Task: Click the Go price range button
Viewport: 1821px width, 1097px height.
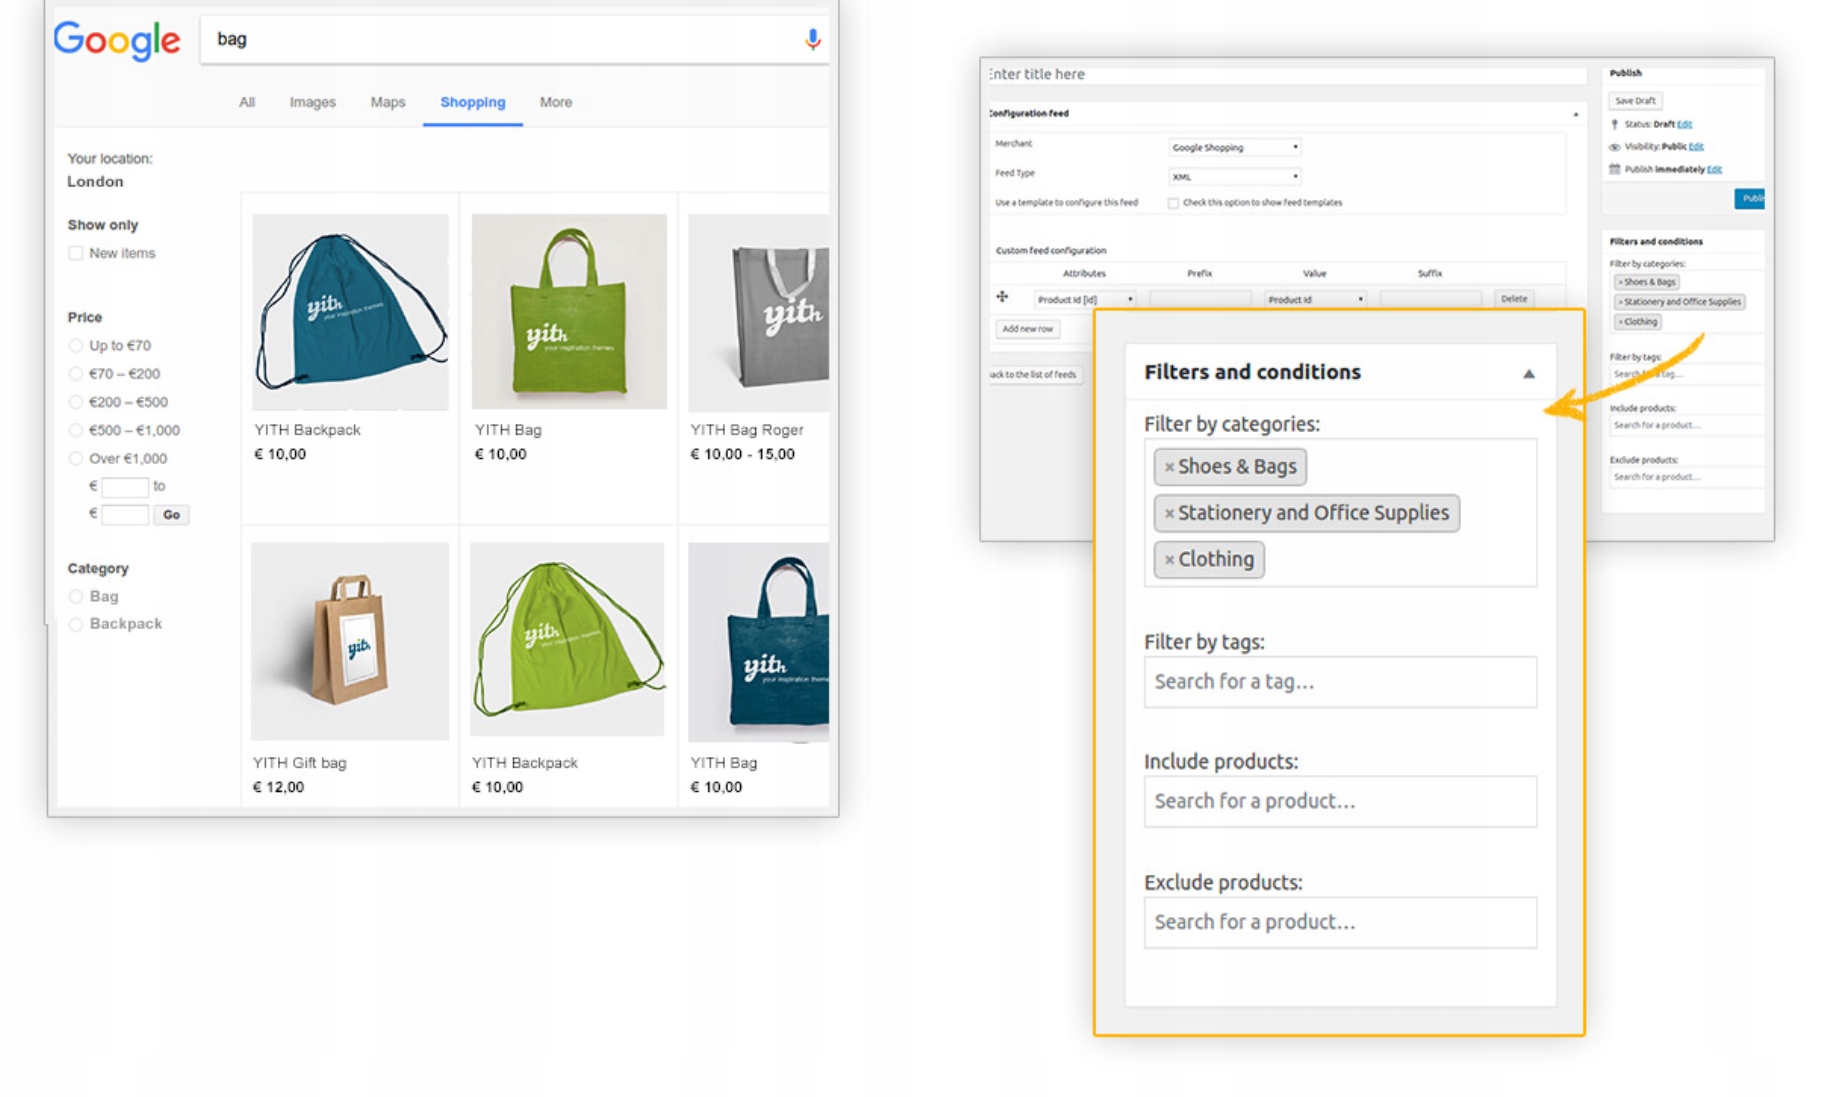Action: click(x=171, y=515)
